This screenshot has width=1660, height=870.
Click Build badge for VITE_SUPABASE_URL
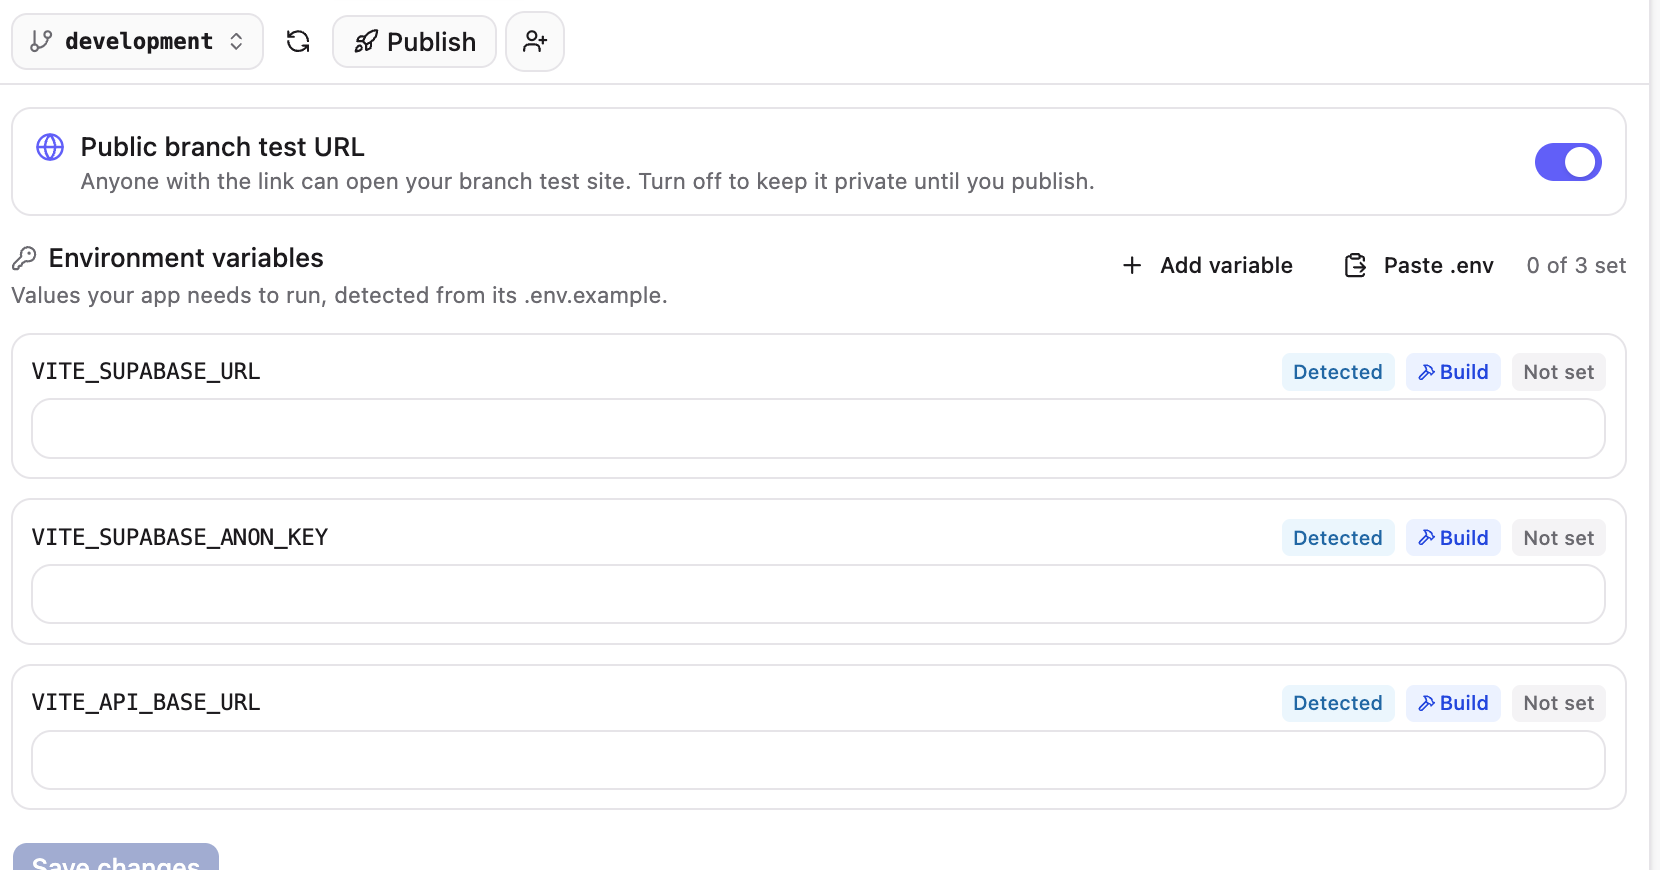pyautogui.click(x=1453, y=372)
